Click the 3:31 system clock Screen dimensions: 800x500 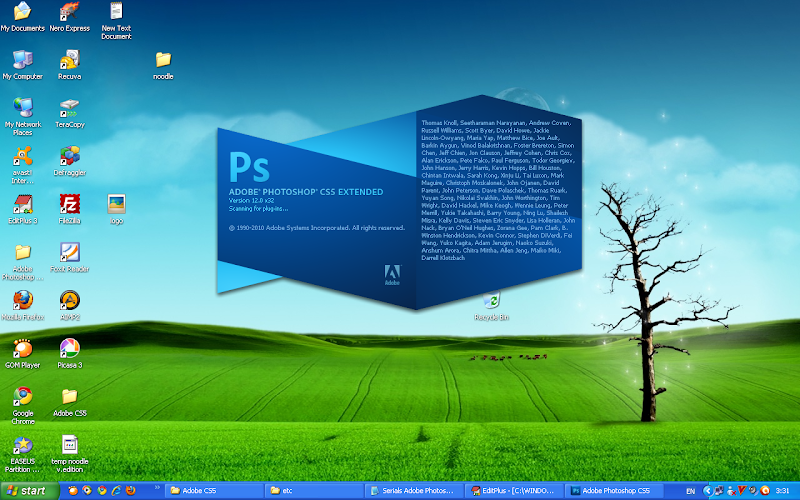(x=782, y=491)
